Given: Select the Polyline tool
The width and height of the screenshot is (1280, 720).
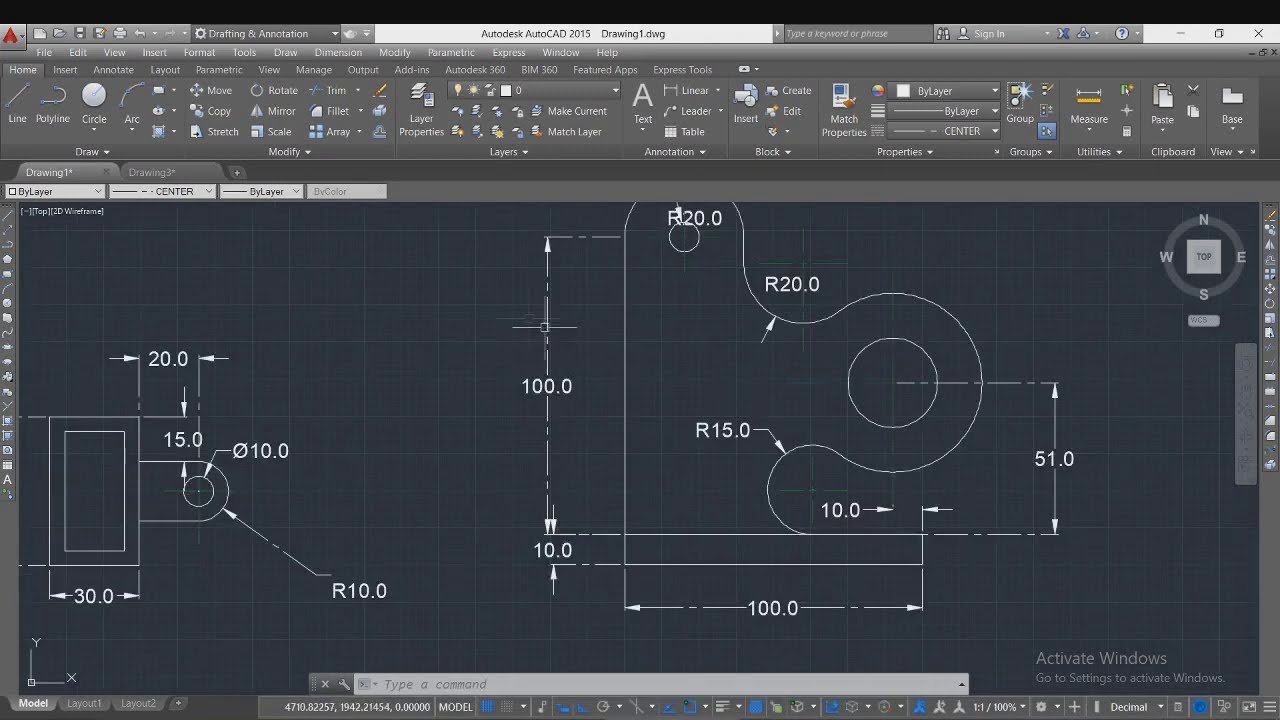Looking at the screenshot, I should tap(53, 104).
